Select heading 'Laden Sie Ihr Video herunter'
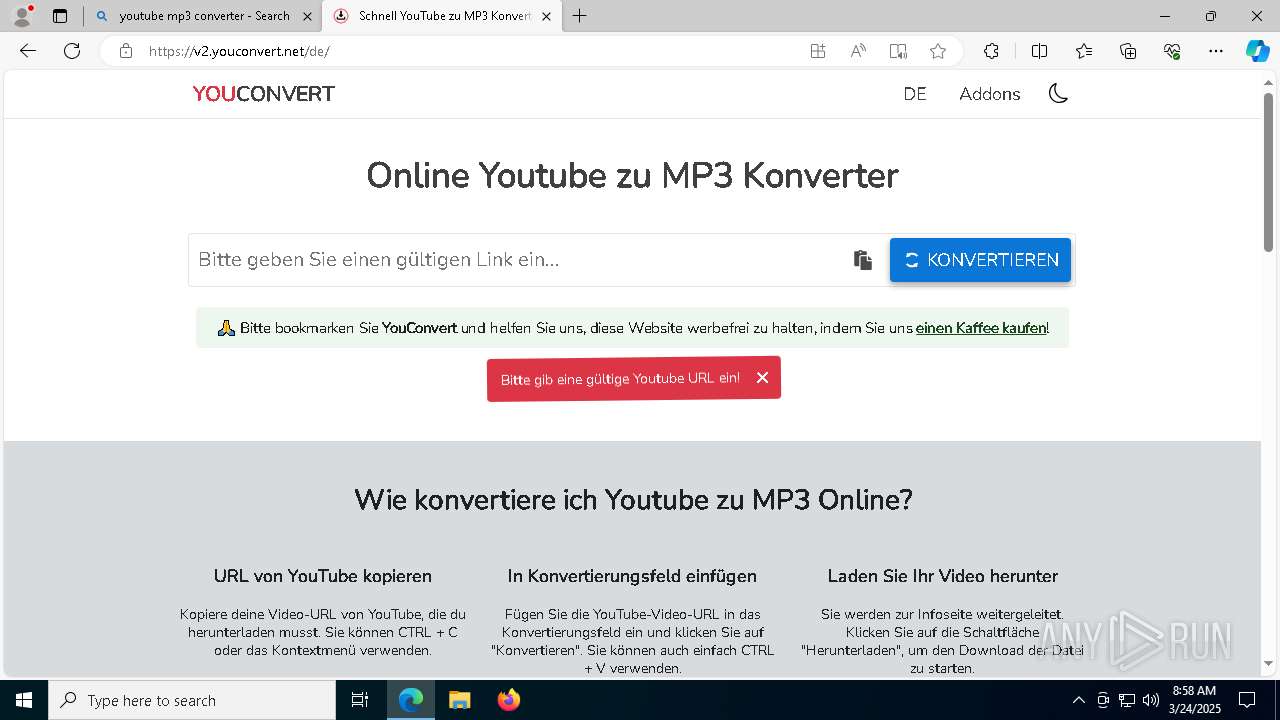 [943, 576]
